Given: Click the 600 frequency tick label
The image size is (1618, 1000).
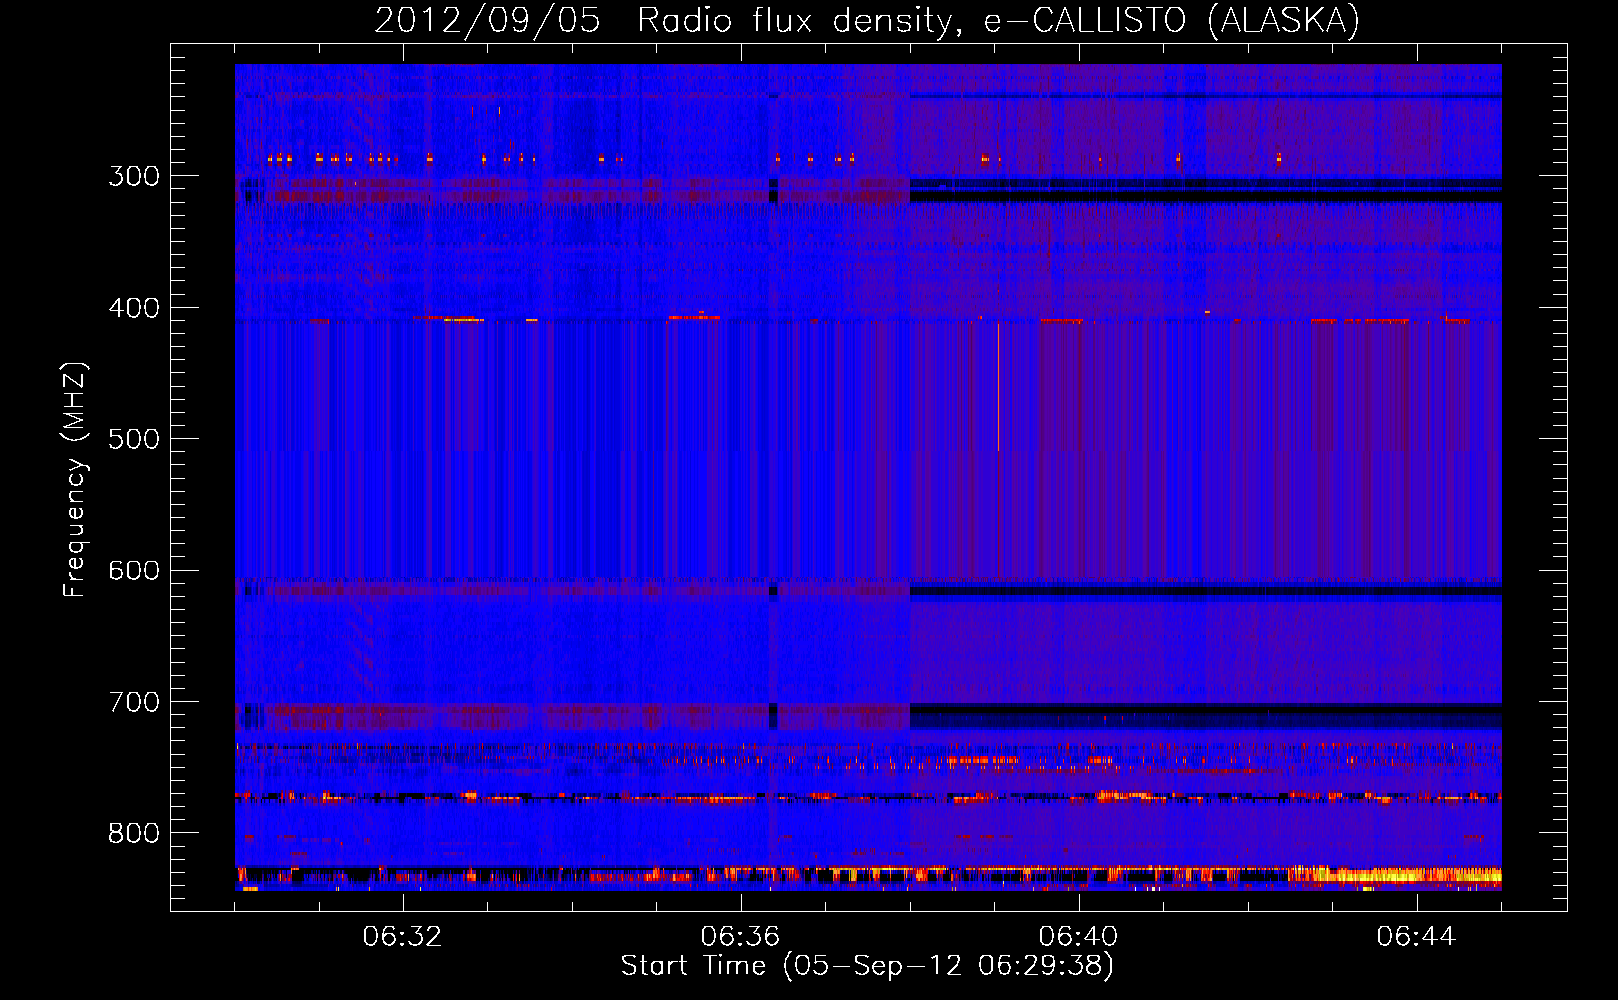Looking at the screenshot, I should [134, 570].
